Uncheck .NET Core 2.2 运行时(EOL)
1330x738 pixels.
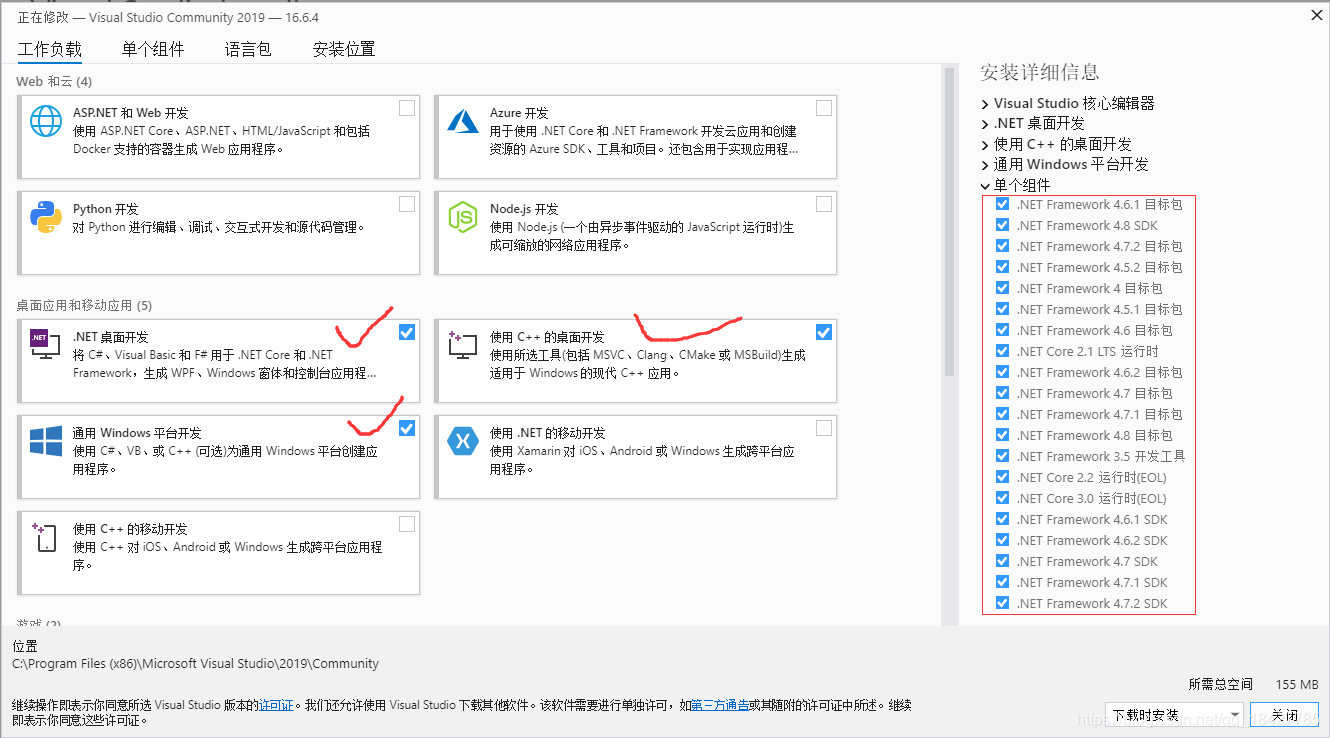click(x=1002, y=477)
